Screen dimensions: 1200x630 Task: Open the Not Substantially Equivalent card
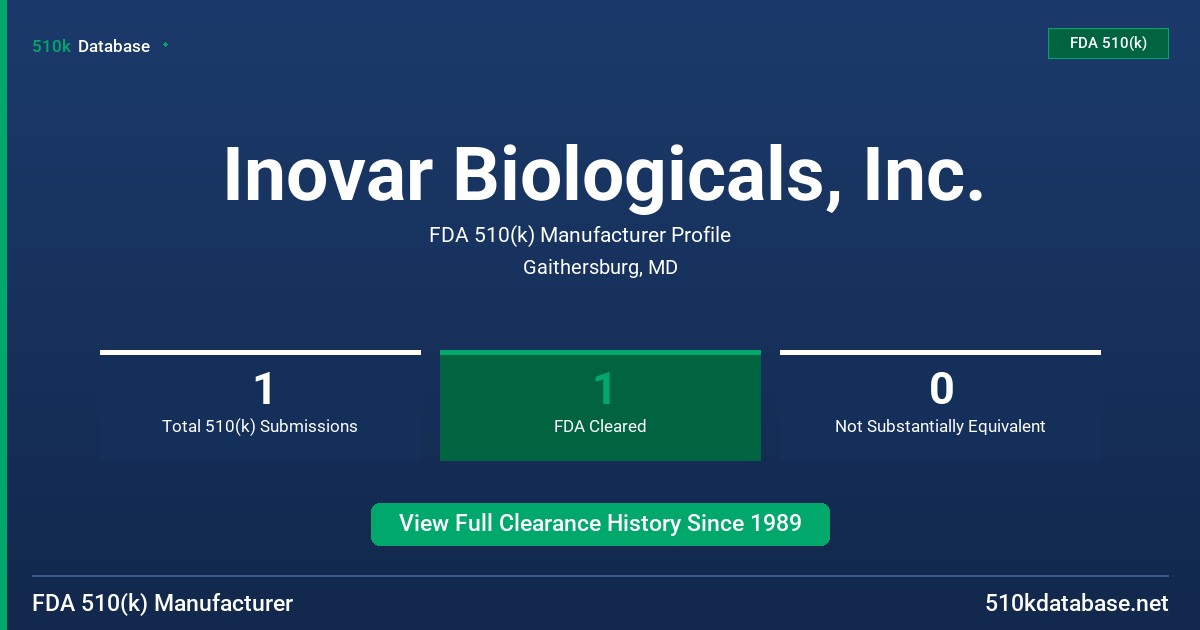pyautogui.click(x=940, y=405)
